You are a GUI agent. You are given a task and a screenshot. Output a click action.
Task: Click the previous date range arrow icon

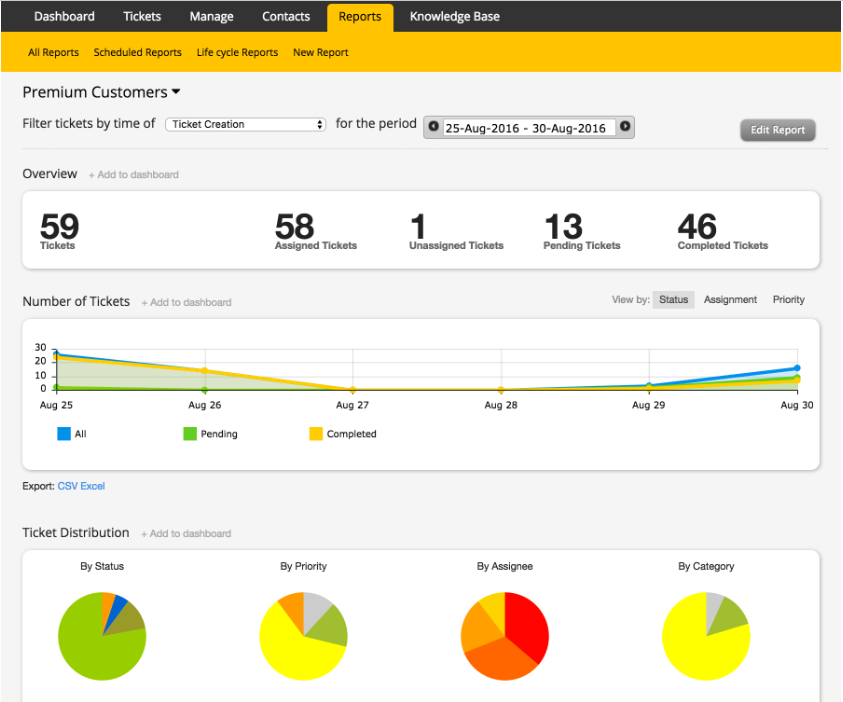tap(433, 127)
